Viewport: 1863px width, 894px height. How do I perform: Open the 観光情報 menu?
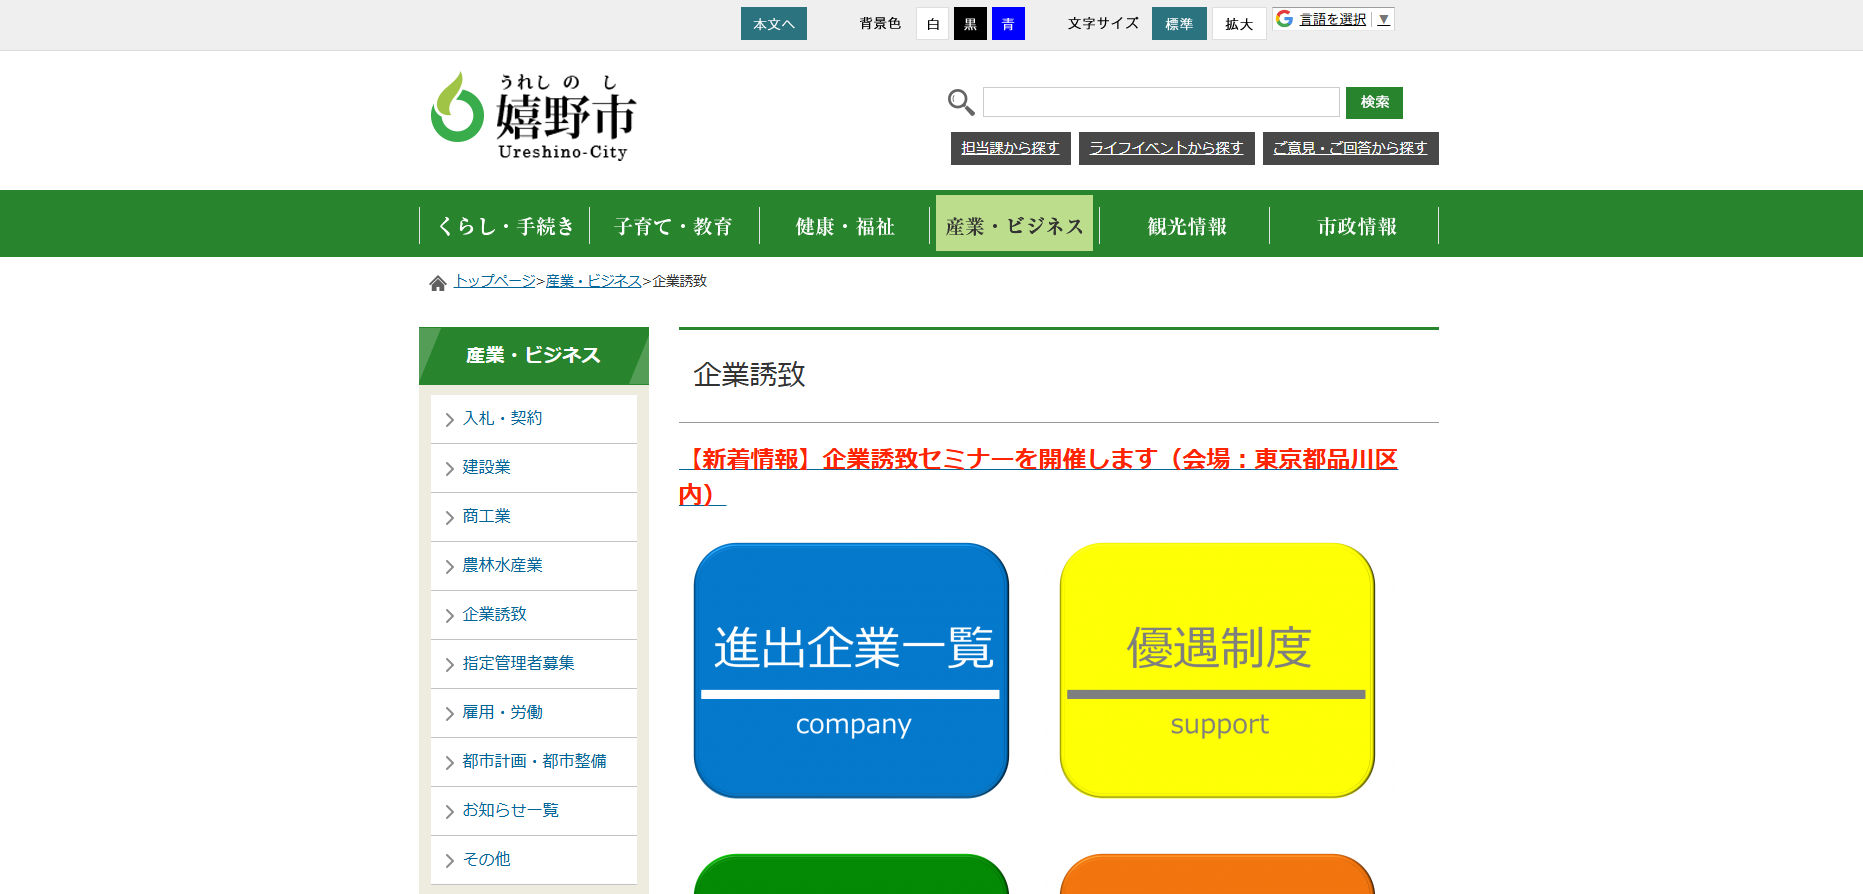coord(1186,226)
